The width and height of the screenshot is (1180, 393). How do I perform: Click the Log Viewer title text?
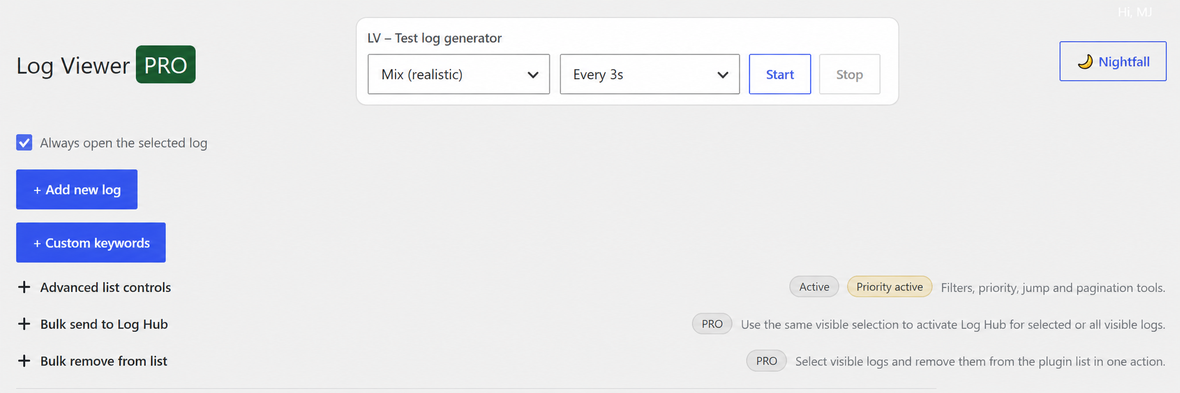click(x=73, y=66)
